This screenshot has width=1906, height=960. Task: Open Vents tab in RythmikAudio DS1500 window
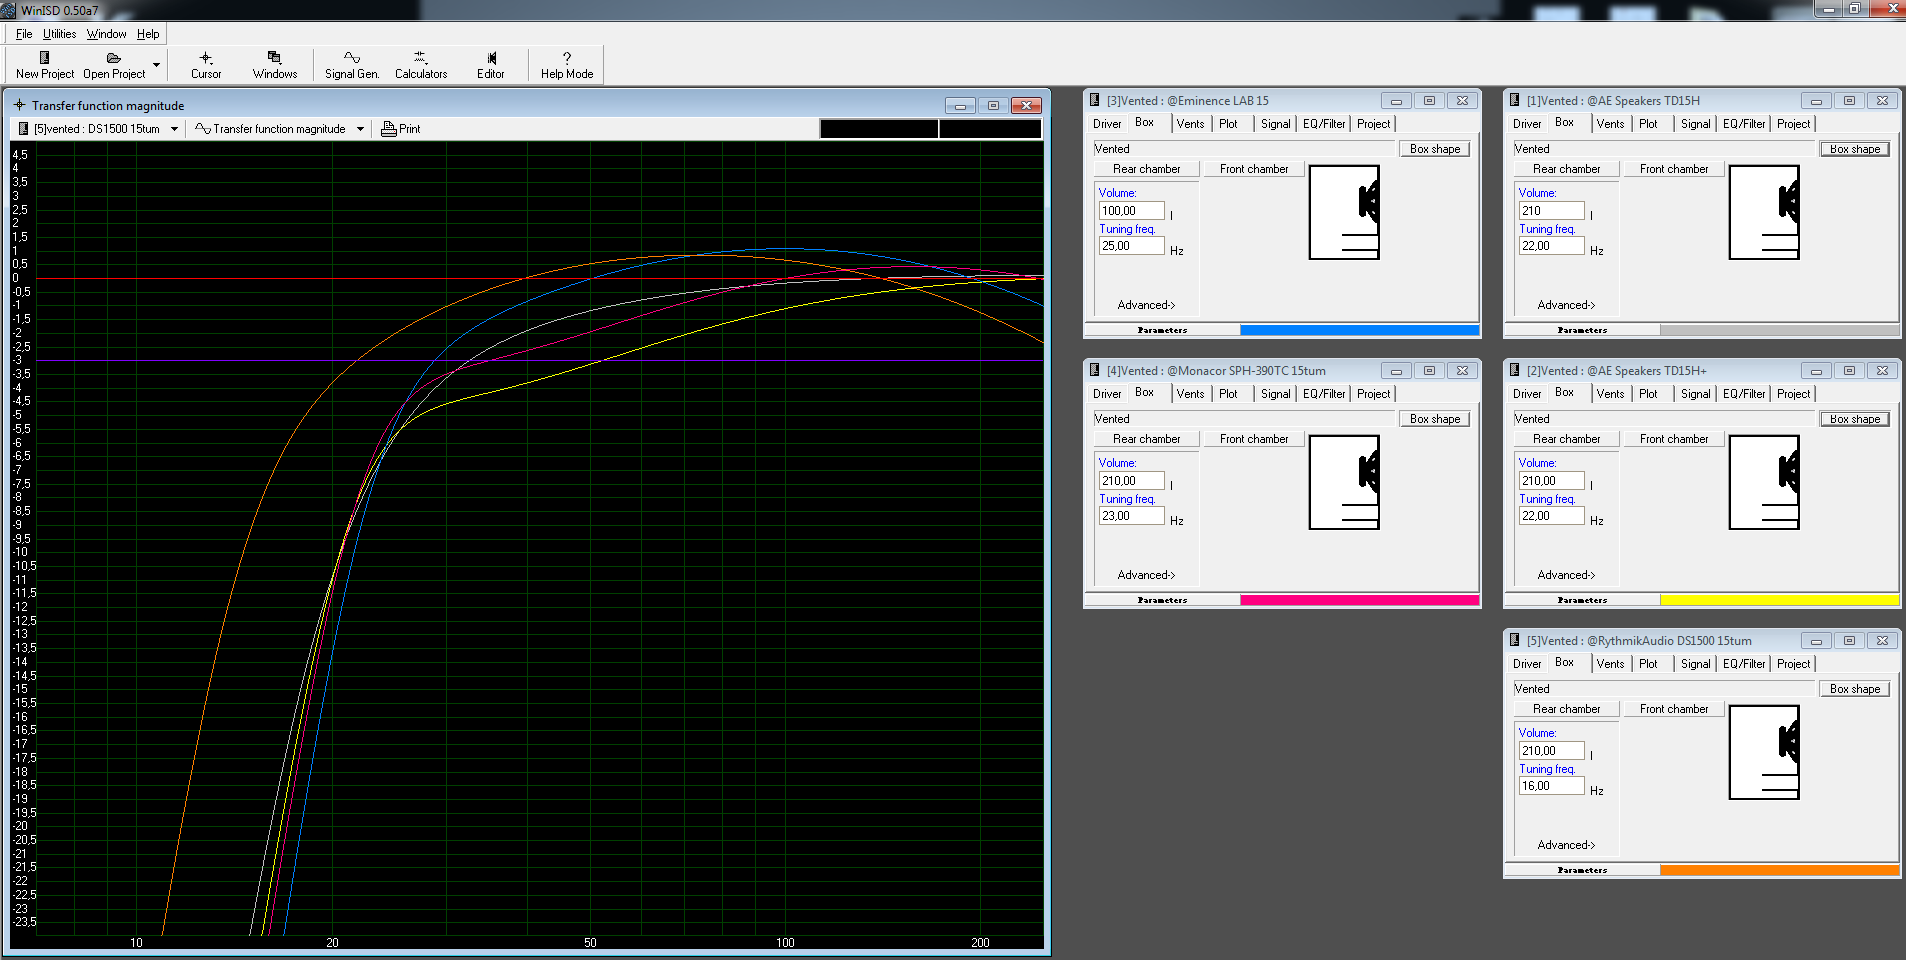[x=1610, y=664]
